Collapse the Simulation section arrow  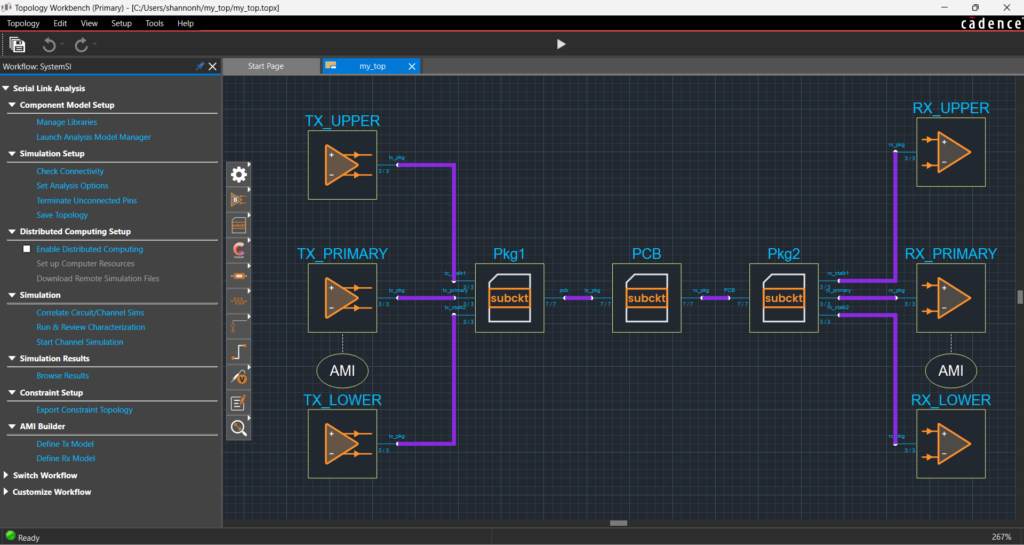point(12,295)
